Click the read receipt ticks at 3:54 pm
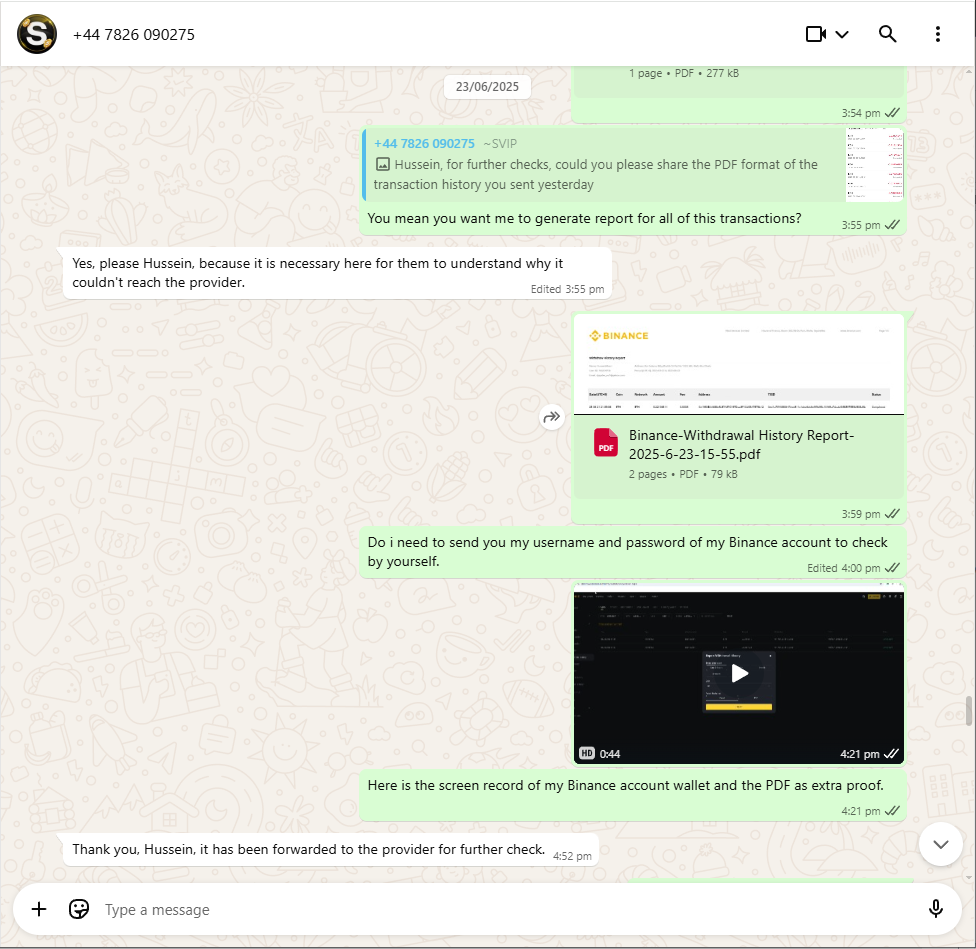Viewport: 976px width, 949px height. [x=893, y=113]
